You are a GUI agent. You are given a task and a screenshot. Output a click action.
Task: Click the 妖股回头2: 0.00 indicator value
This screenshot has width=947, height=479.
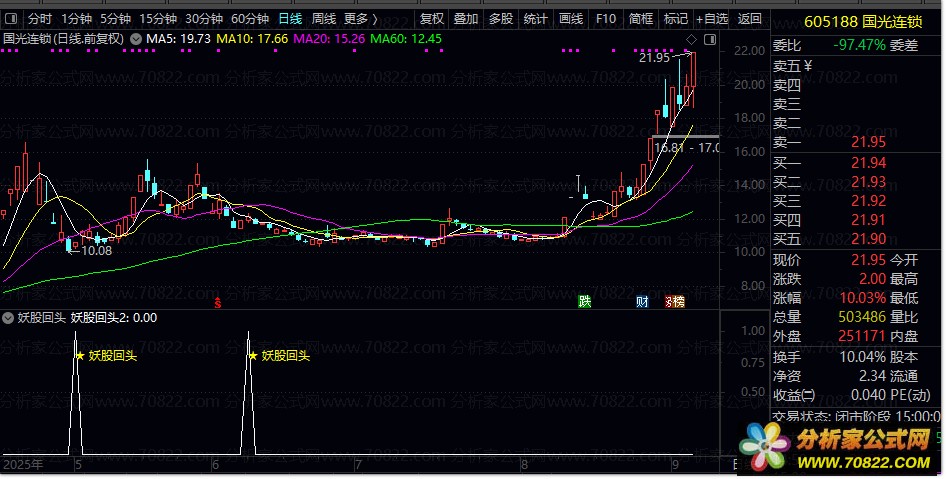pos(114,318)
